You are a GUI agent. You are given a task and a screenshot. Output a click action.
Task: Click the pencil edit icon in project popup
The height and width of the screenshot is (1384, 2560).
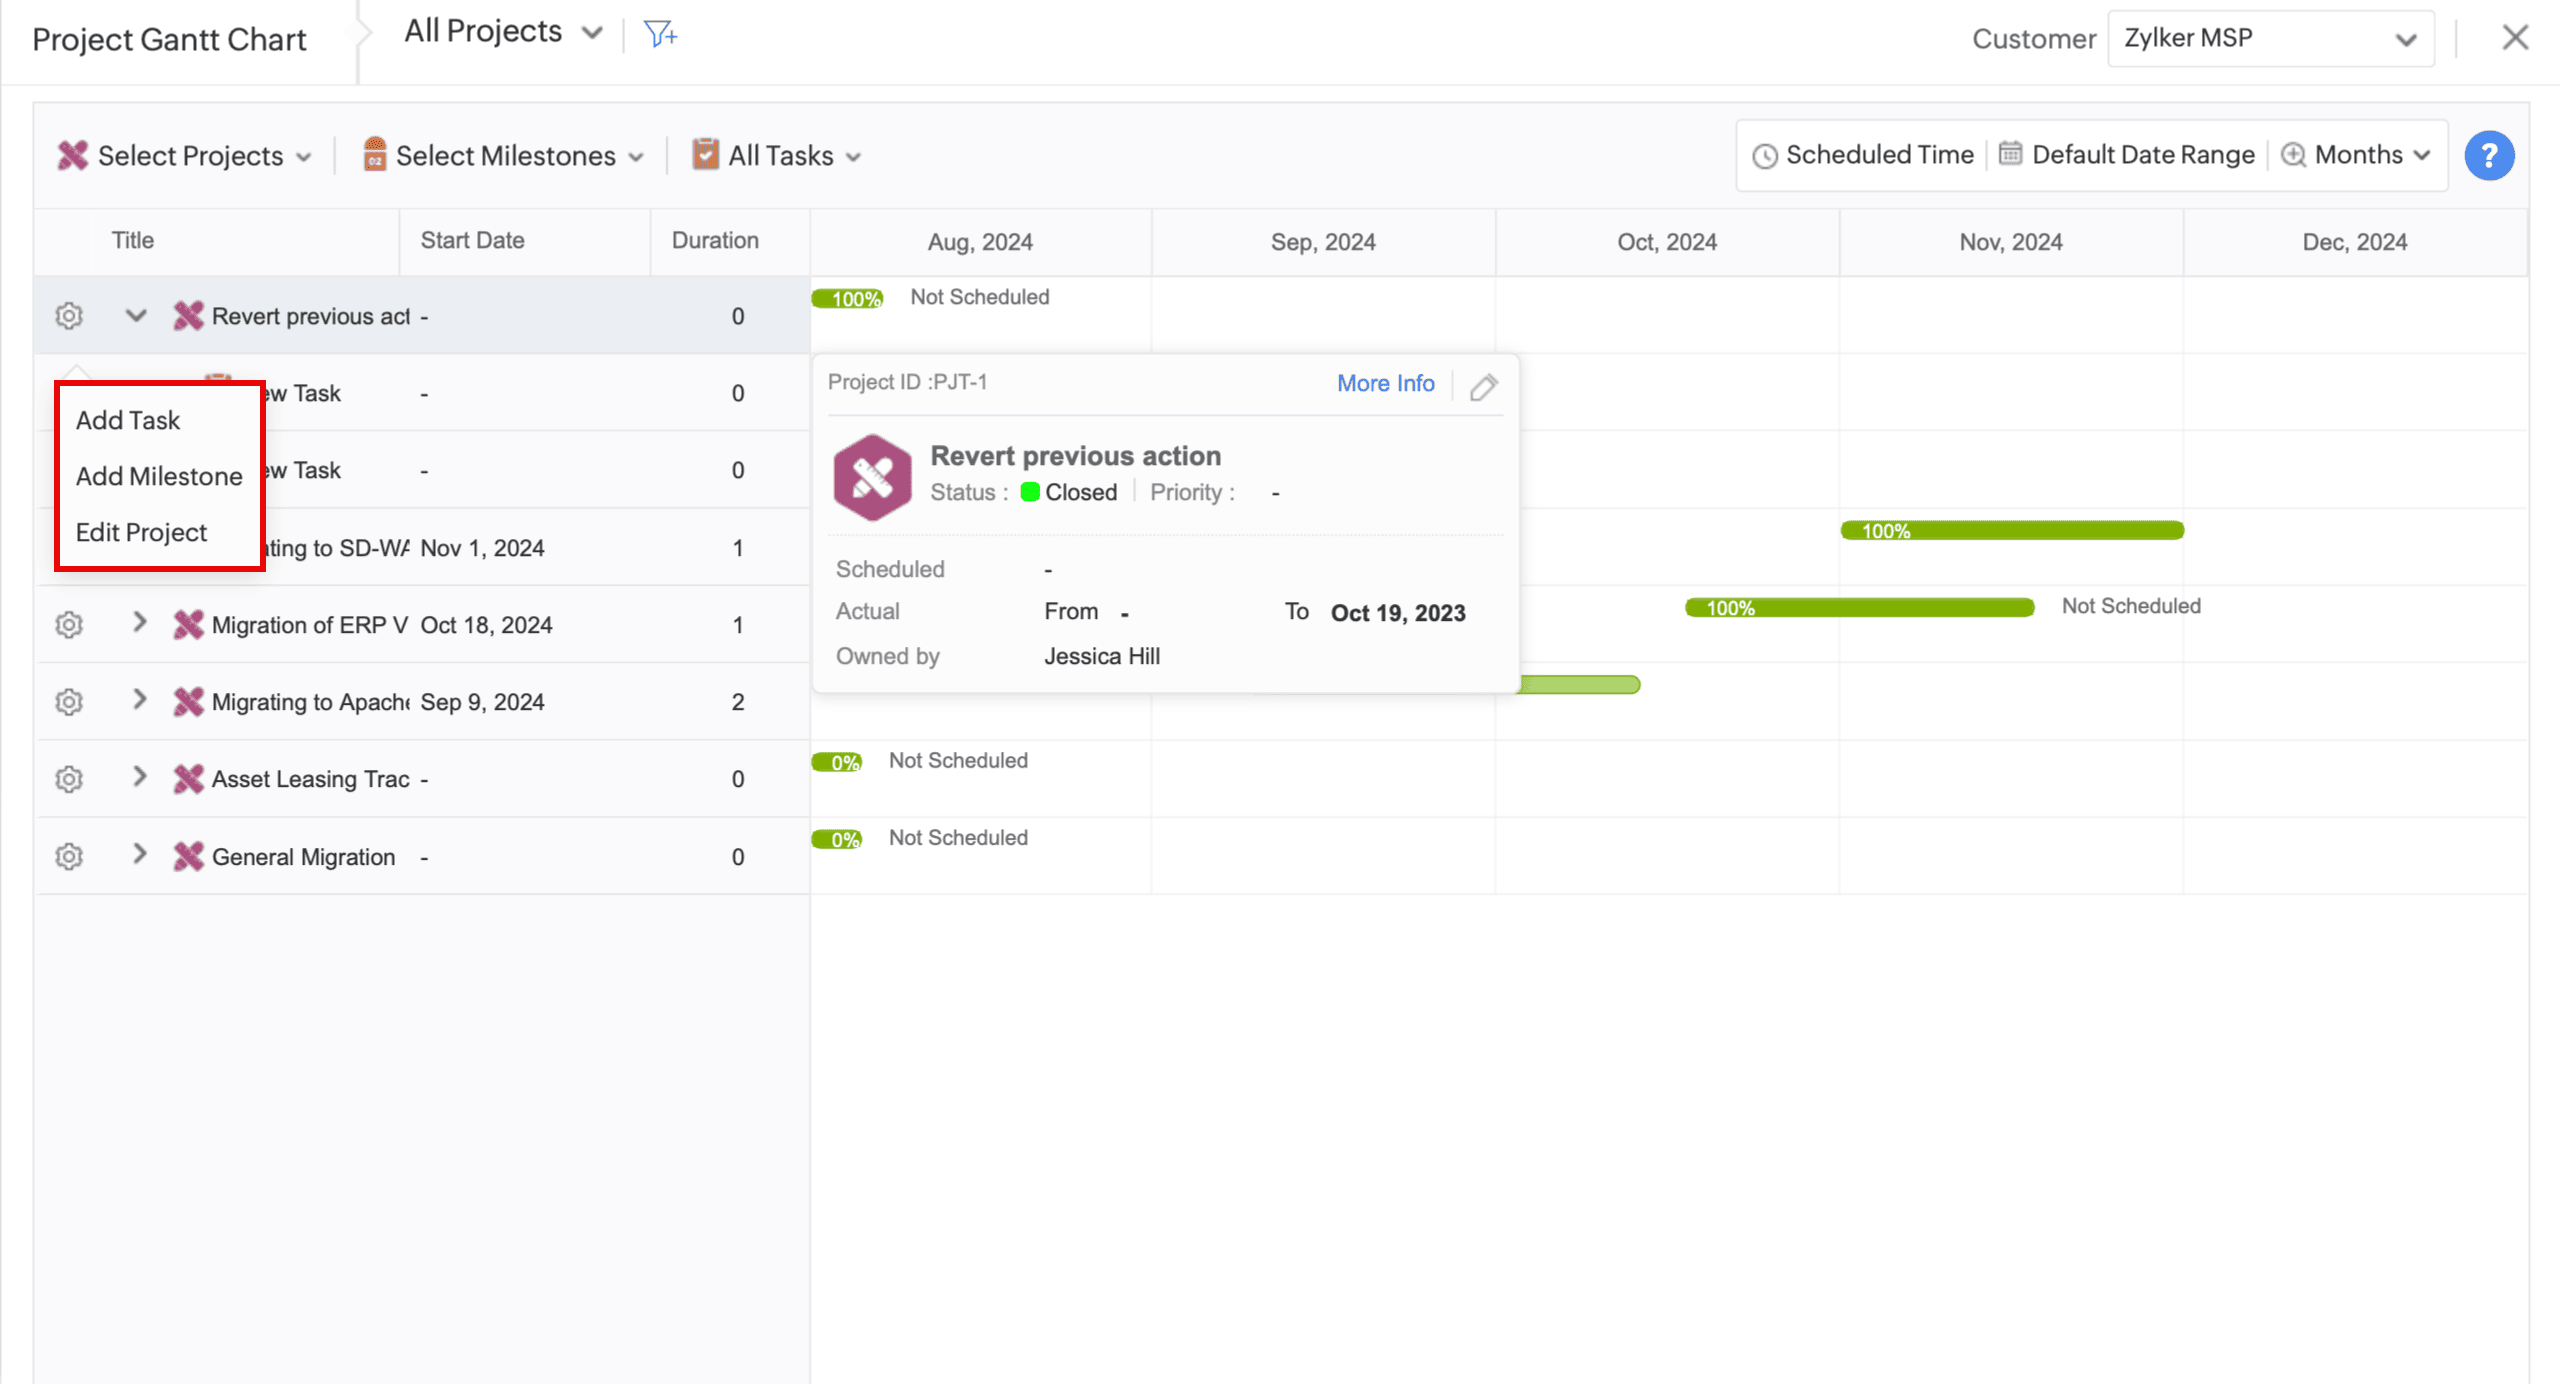click(x=1483, y=386)
